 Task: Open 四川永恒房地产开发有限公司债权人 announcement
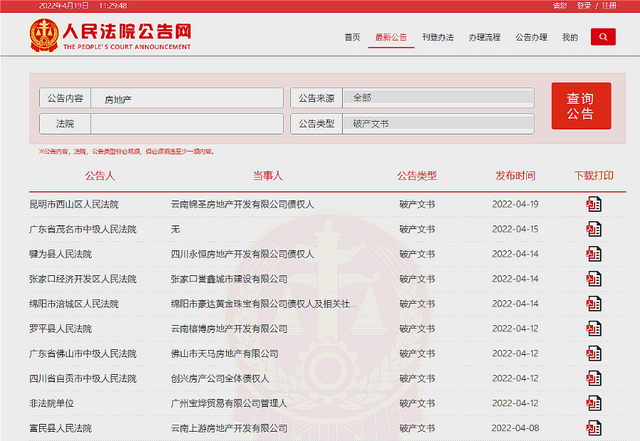(242, 254)
